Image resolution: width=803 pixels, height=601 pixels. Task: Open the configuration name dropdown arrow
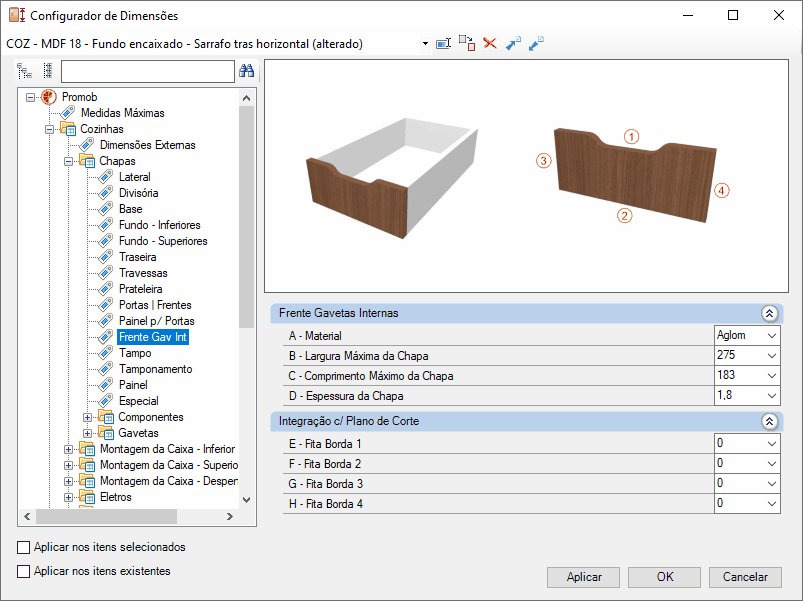[425, 44]
